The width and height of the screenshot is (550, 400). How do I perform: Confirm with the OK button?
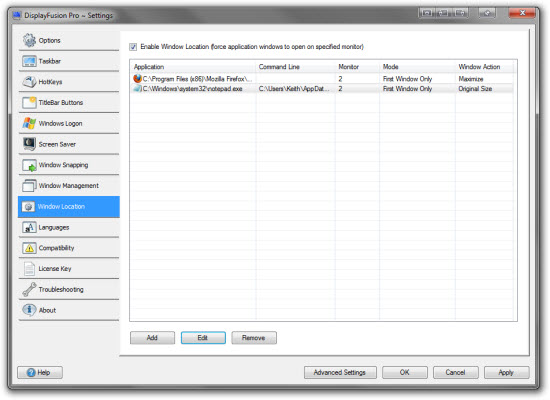coord(405,372)
